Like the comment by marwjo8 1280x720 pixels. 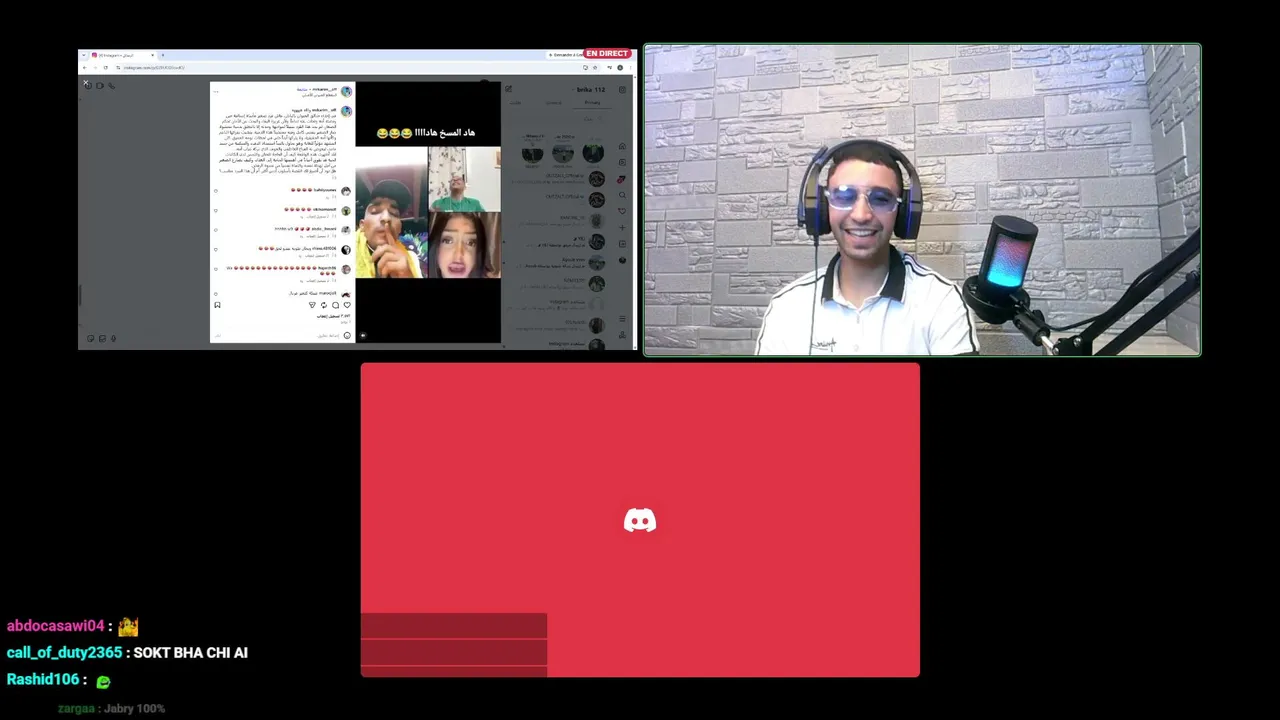pos(216,294)
